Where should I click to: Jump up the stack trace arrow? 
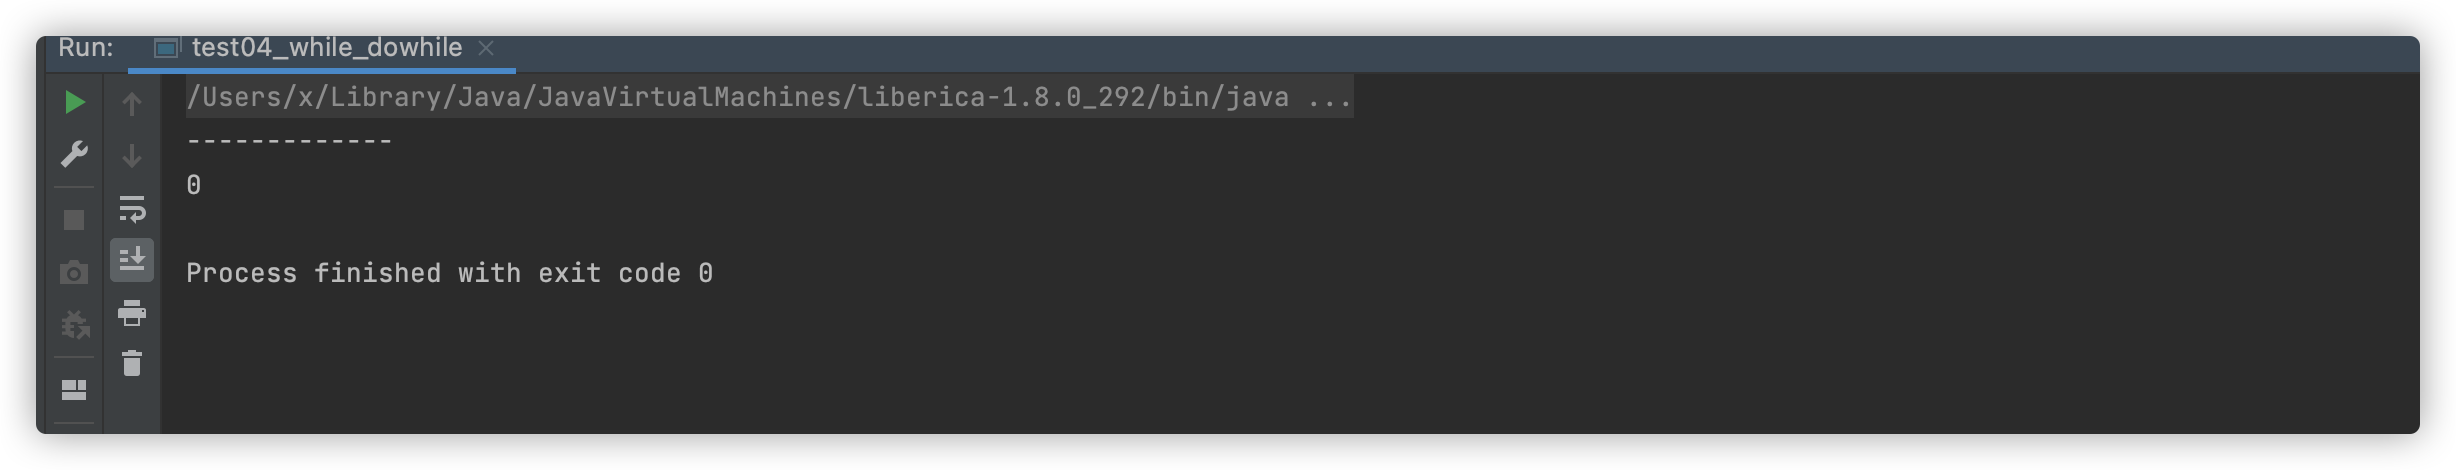pyautogui.click(x=132, y=103)
